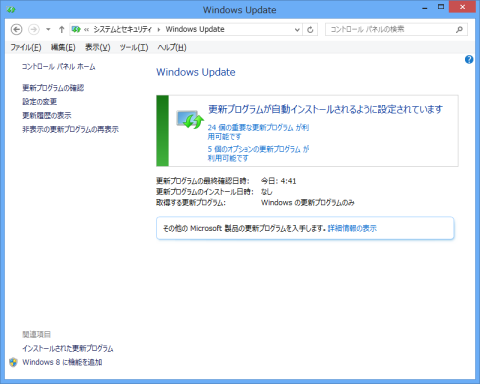Click the Windows Update page heading

click(196, 72)
